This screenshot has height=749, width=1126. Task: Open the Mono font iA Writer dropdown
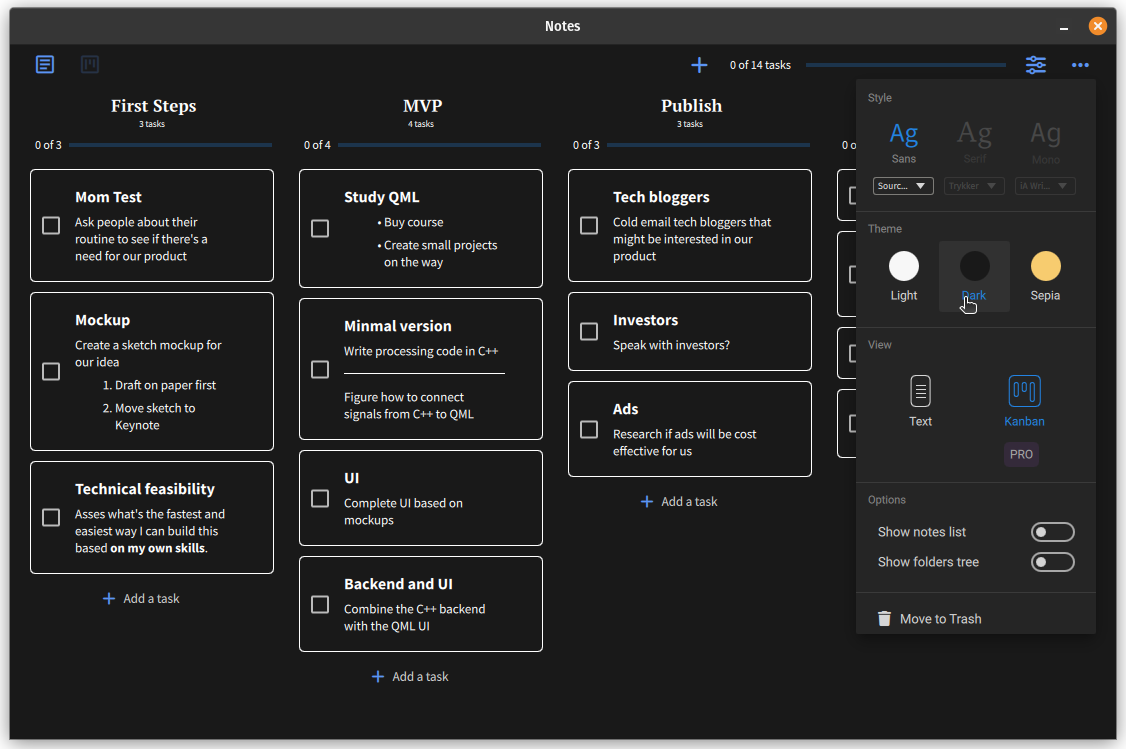point(1045,186)
